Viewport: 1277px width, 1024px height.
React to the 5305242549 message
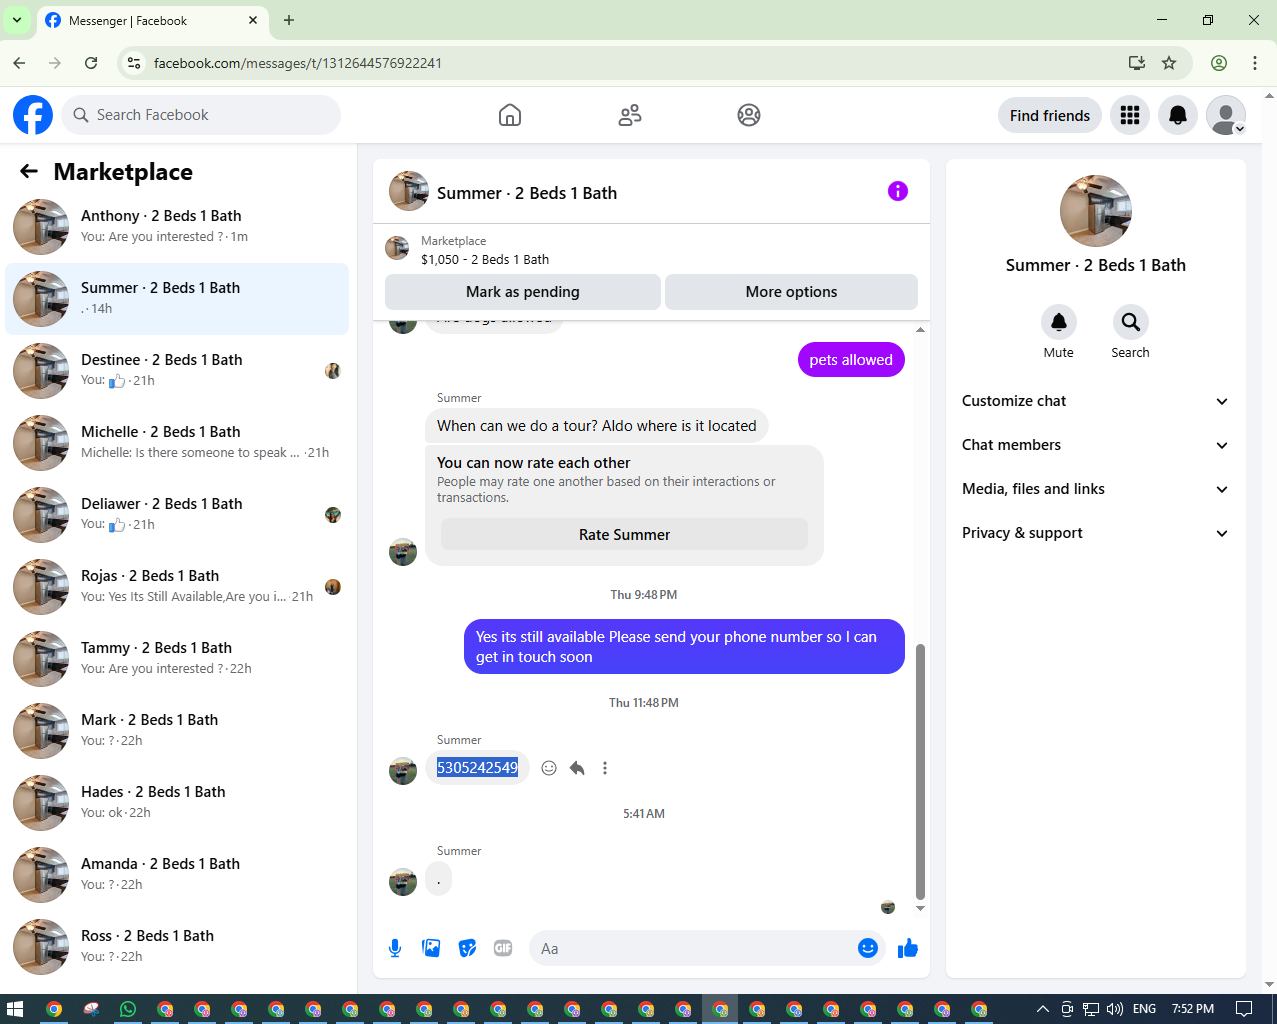(x=549, y=768)
